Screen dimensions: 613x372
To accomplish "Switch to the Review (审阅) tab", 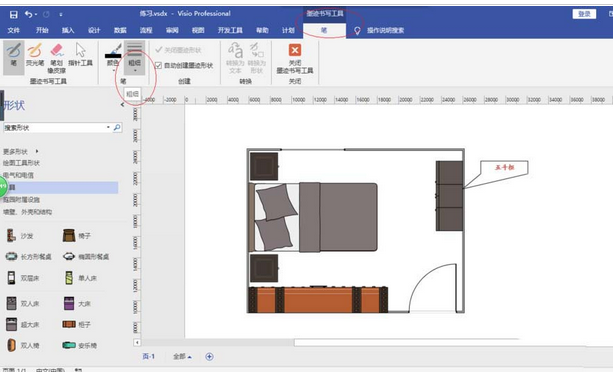I will 172,30.
